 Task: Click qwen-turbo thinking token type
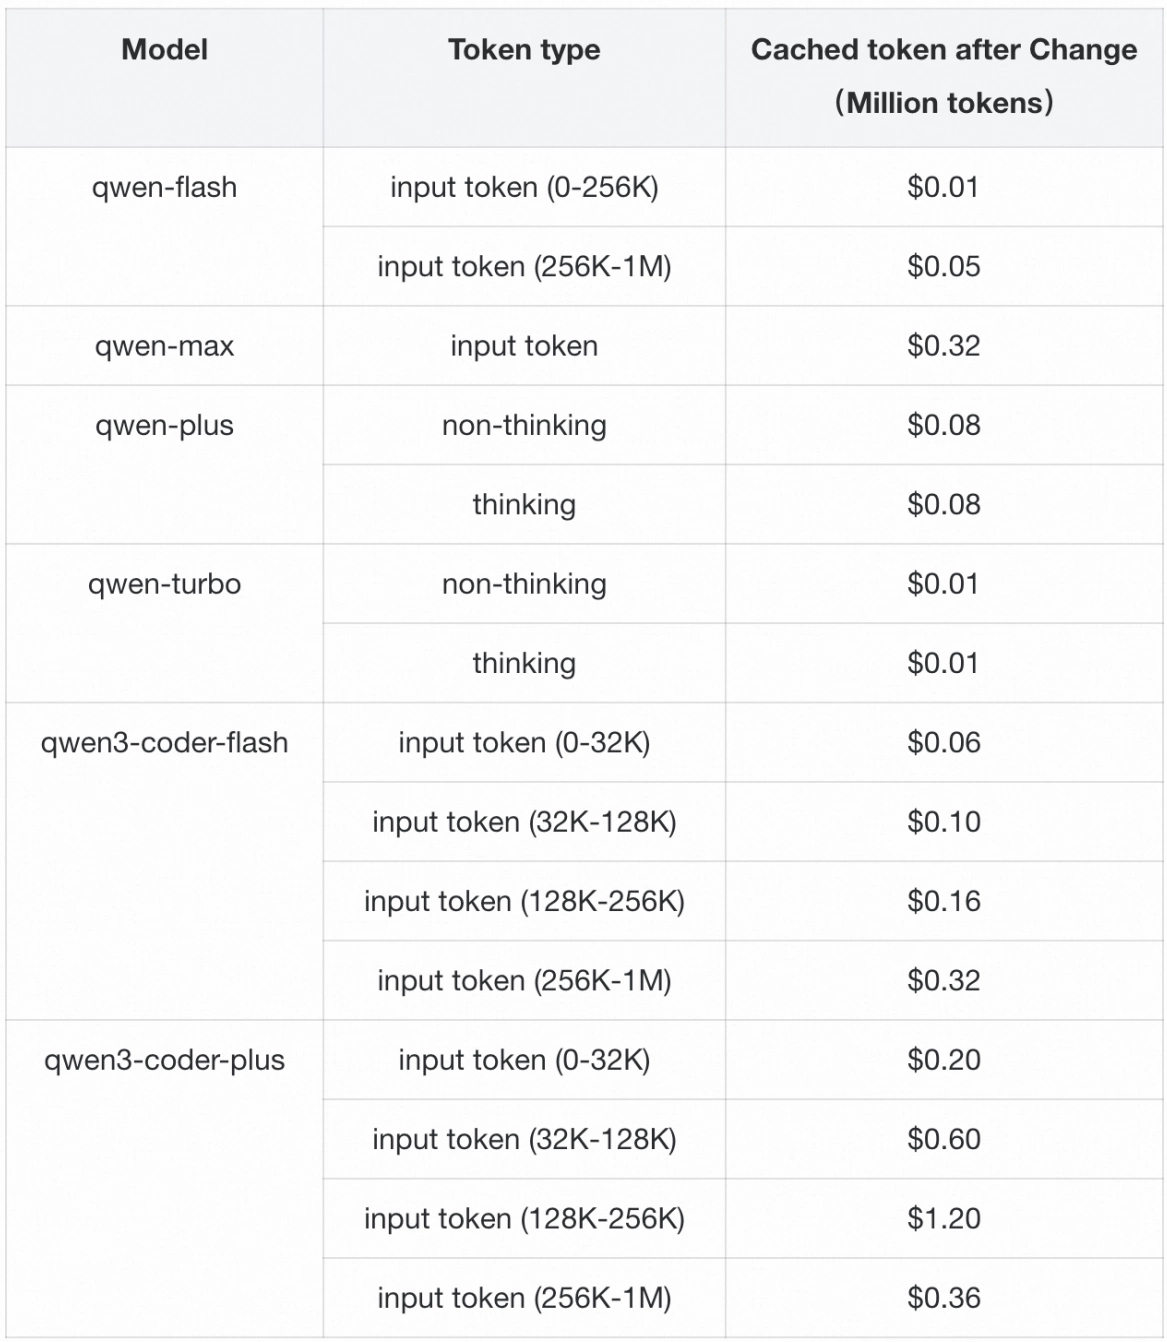point(524,663)
